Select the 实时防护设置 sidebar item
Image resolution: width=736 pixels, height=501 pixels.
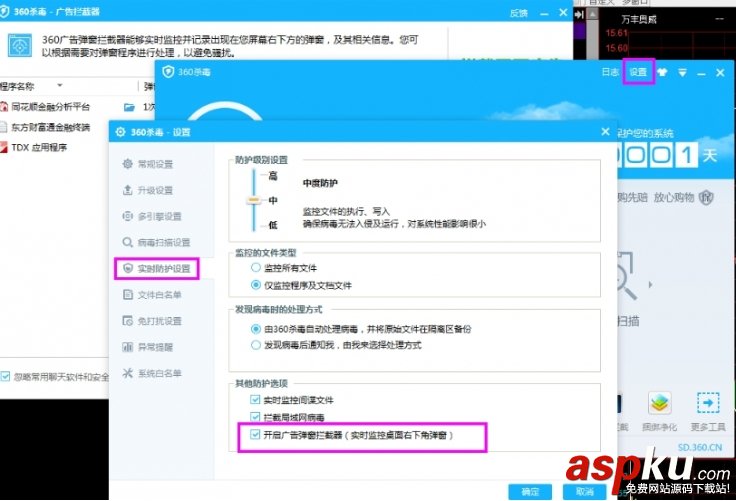[157, 269]
